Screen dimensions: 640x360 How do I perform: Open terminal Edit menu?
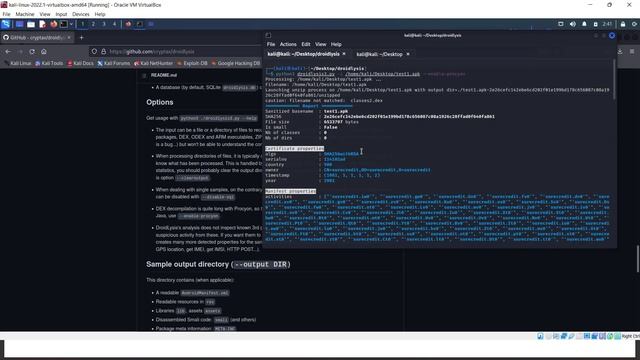point(306,44)
